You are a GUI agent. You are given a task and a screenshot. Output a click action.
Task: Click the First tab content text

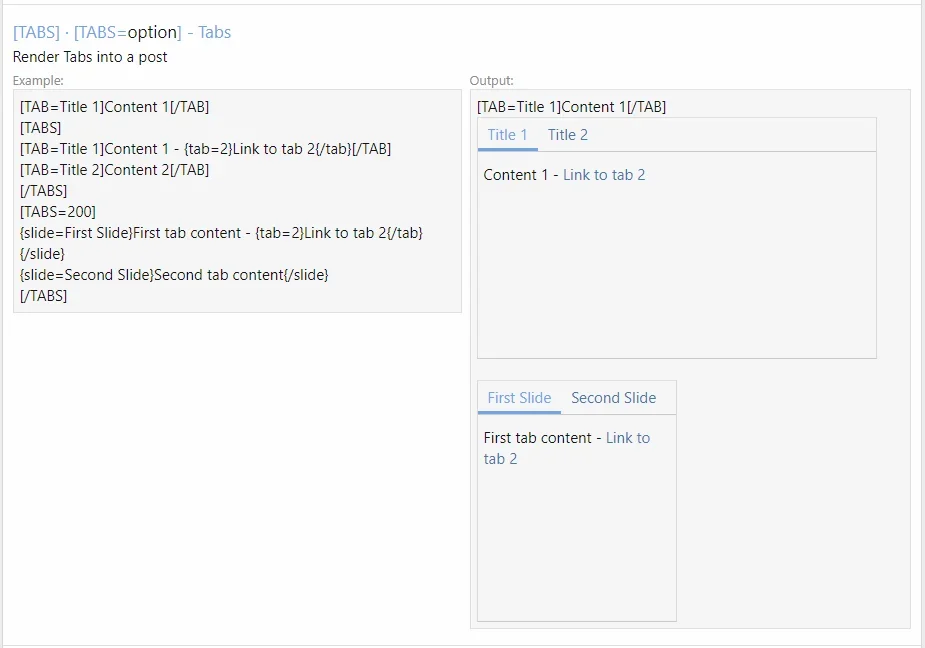(x=538, y=438)
